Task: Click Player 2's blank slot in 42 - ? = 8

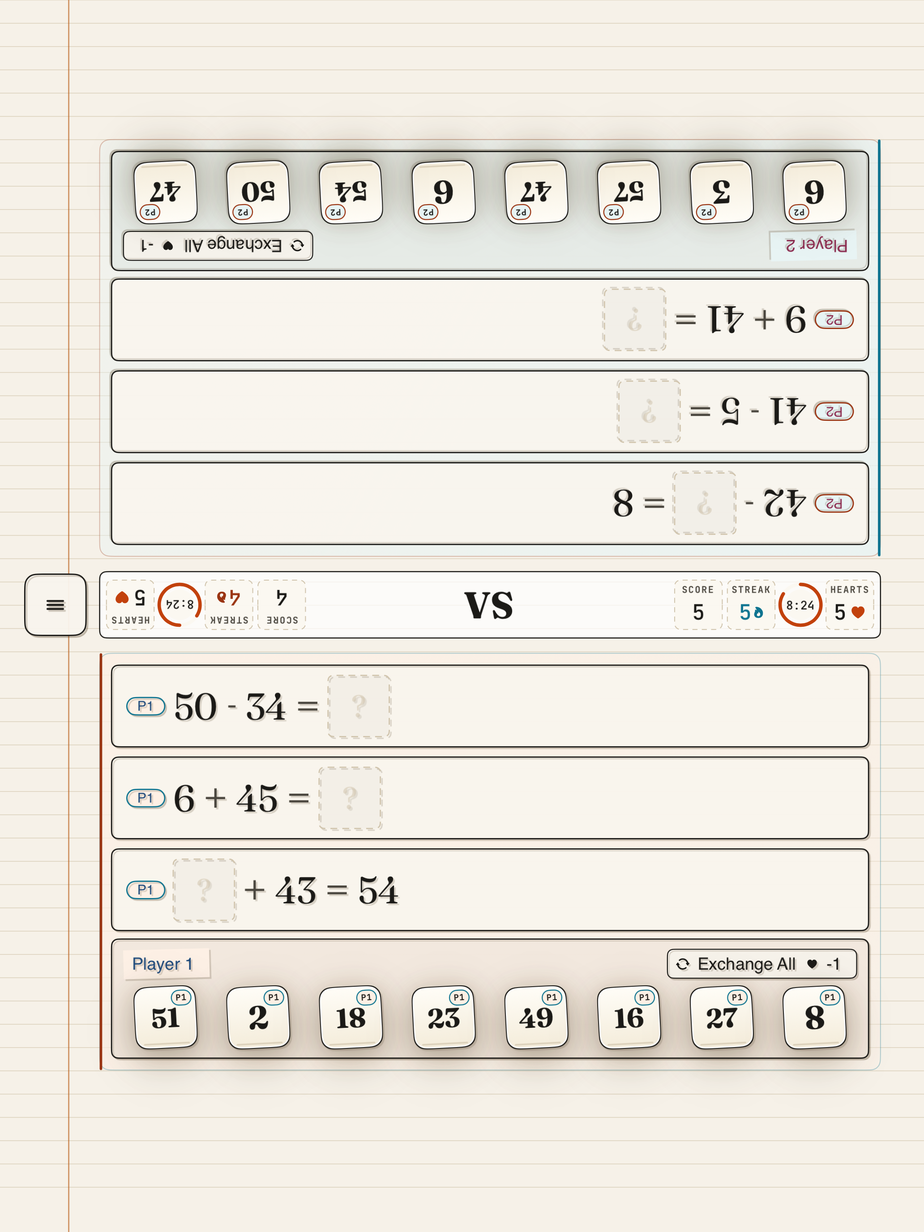Action: pos(704,503)
